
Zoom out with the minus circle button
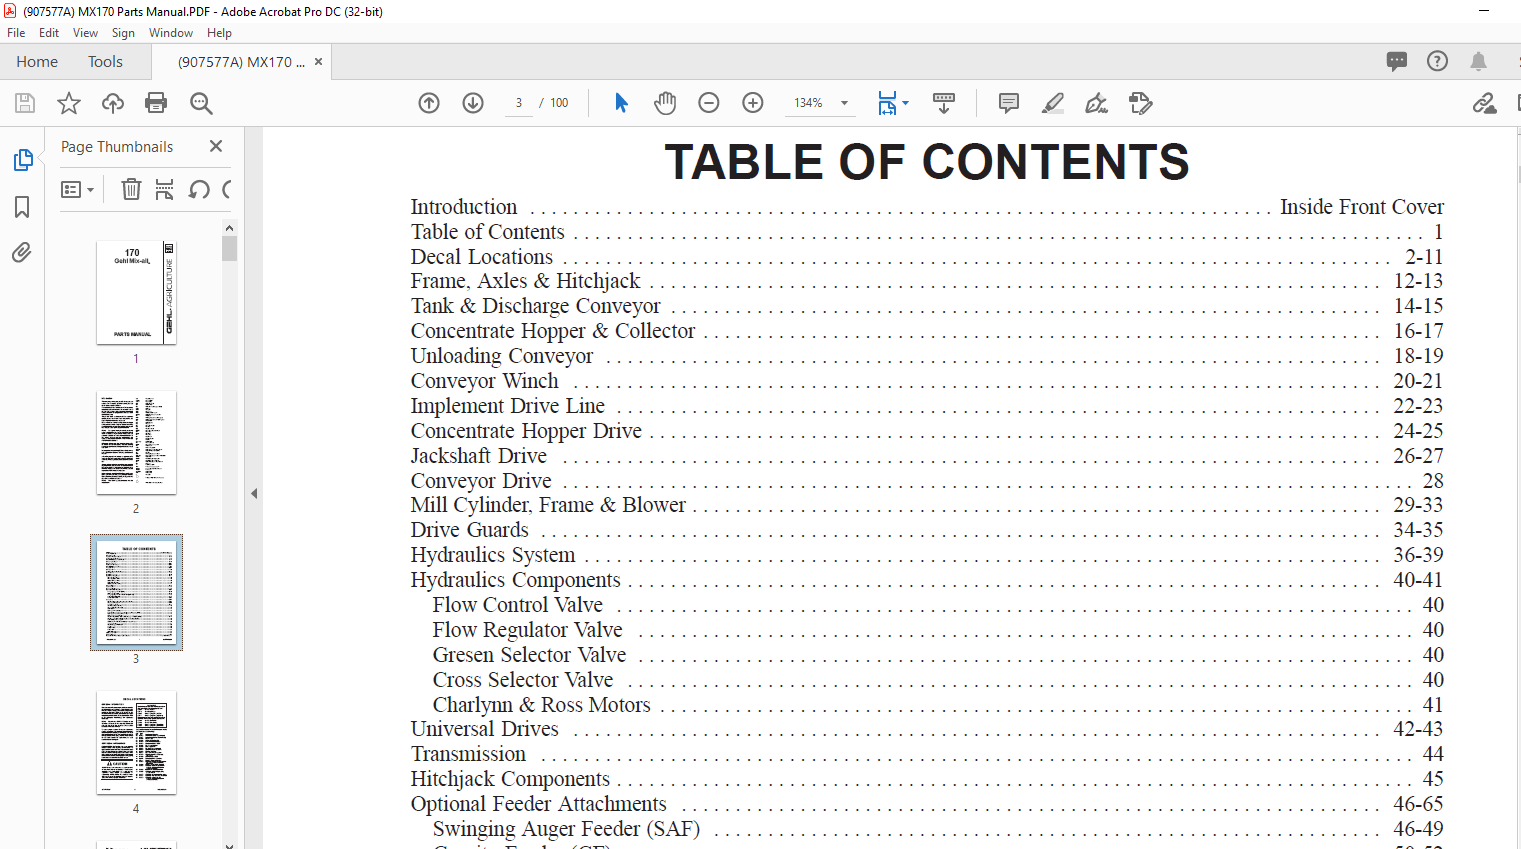[709, 103]
